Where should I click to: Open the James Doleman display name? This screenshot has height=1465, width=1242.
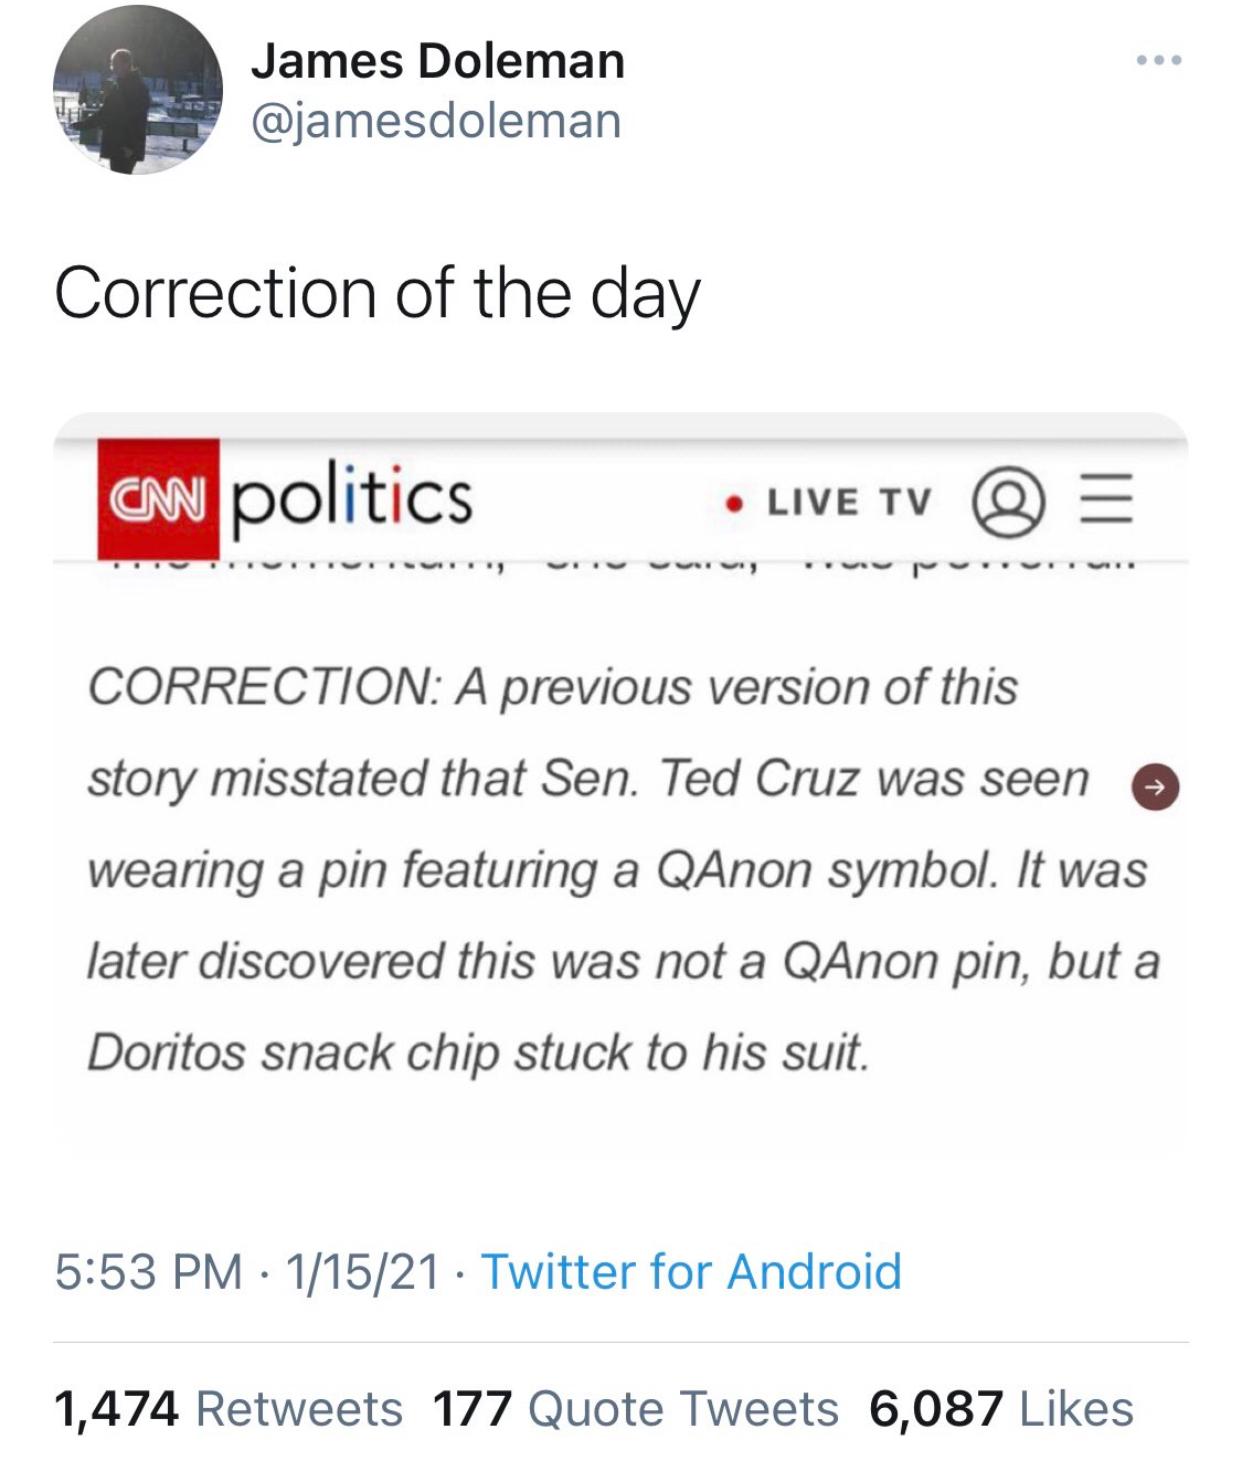point(437,60)
